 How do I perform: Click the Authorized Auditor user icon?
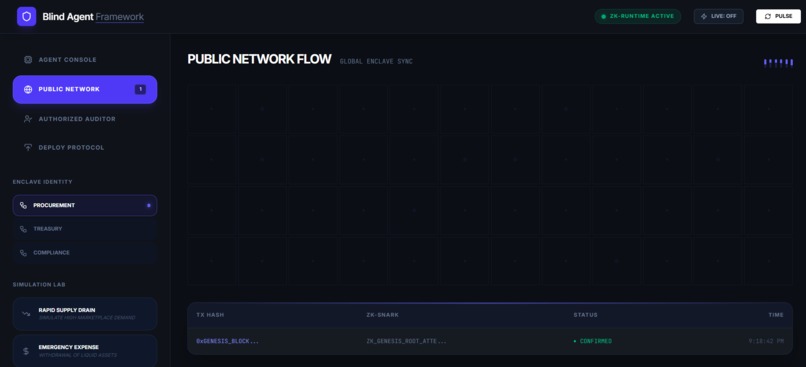[28, 119]
